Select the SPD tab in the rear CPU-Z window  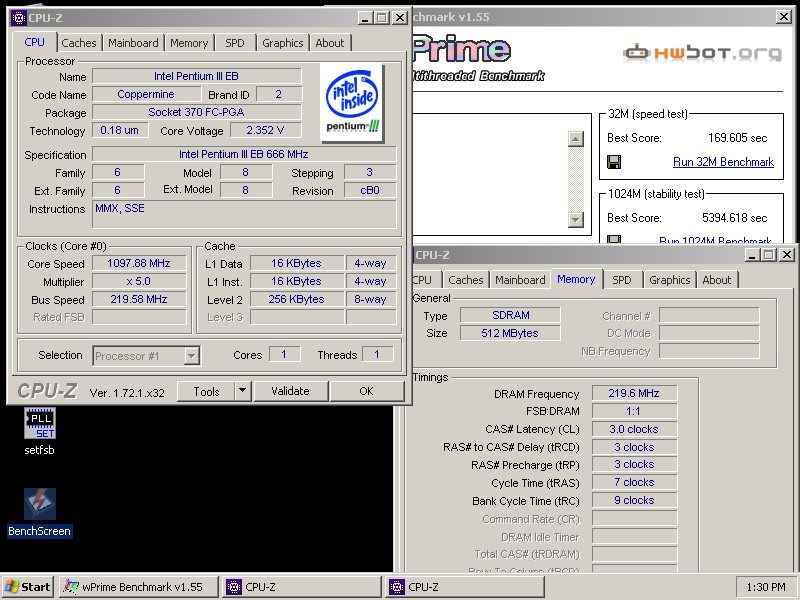tap(621, 280)
